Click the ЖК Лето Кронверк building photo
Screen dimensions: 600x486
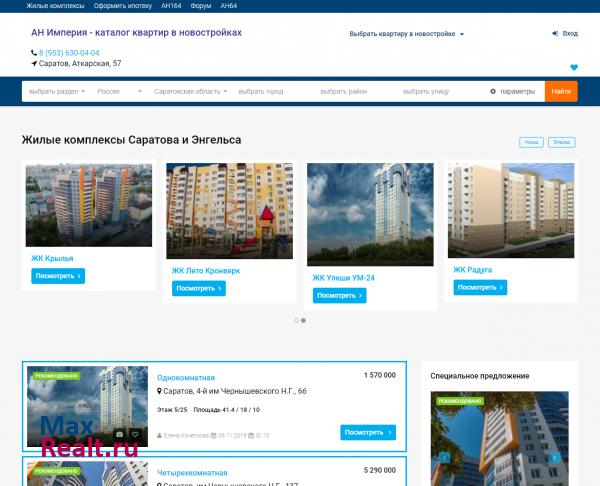[230, 211]
